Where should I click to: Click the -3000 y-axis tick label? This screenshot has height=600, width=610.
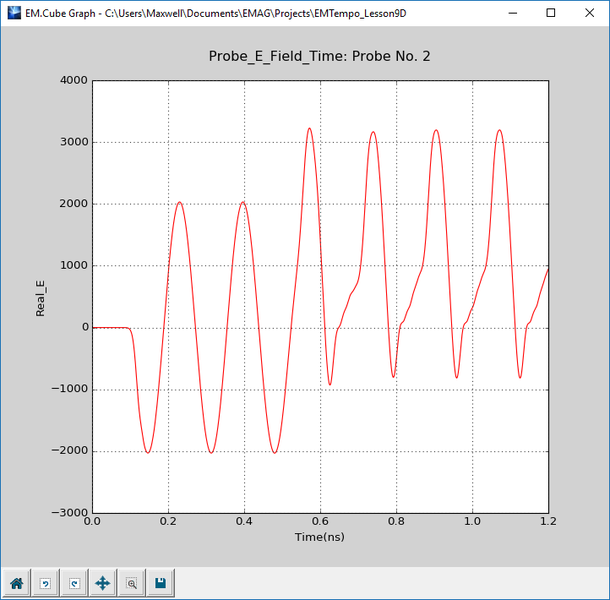click(69, 513)
